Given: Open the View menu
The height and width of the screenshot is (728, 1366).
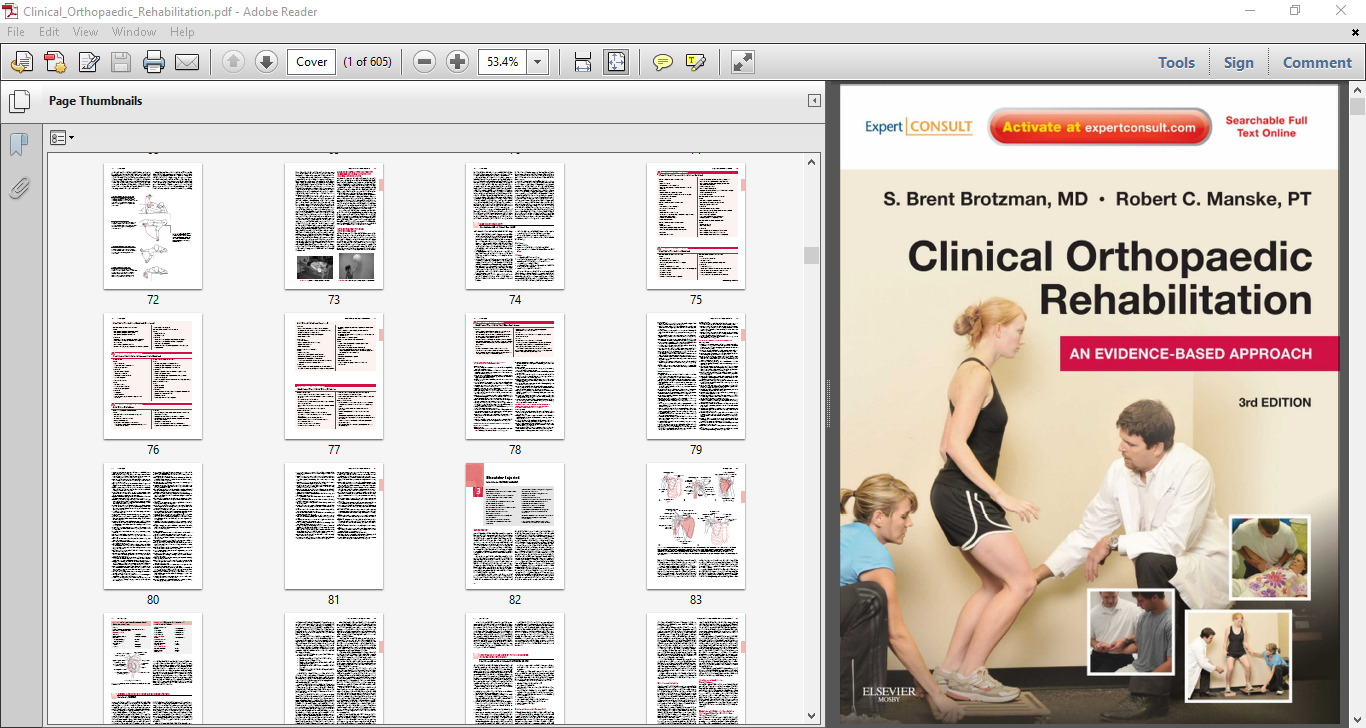Looking at the screenshot, I should 85,32.
